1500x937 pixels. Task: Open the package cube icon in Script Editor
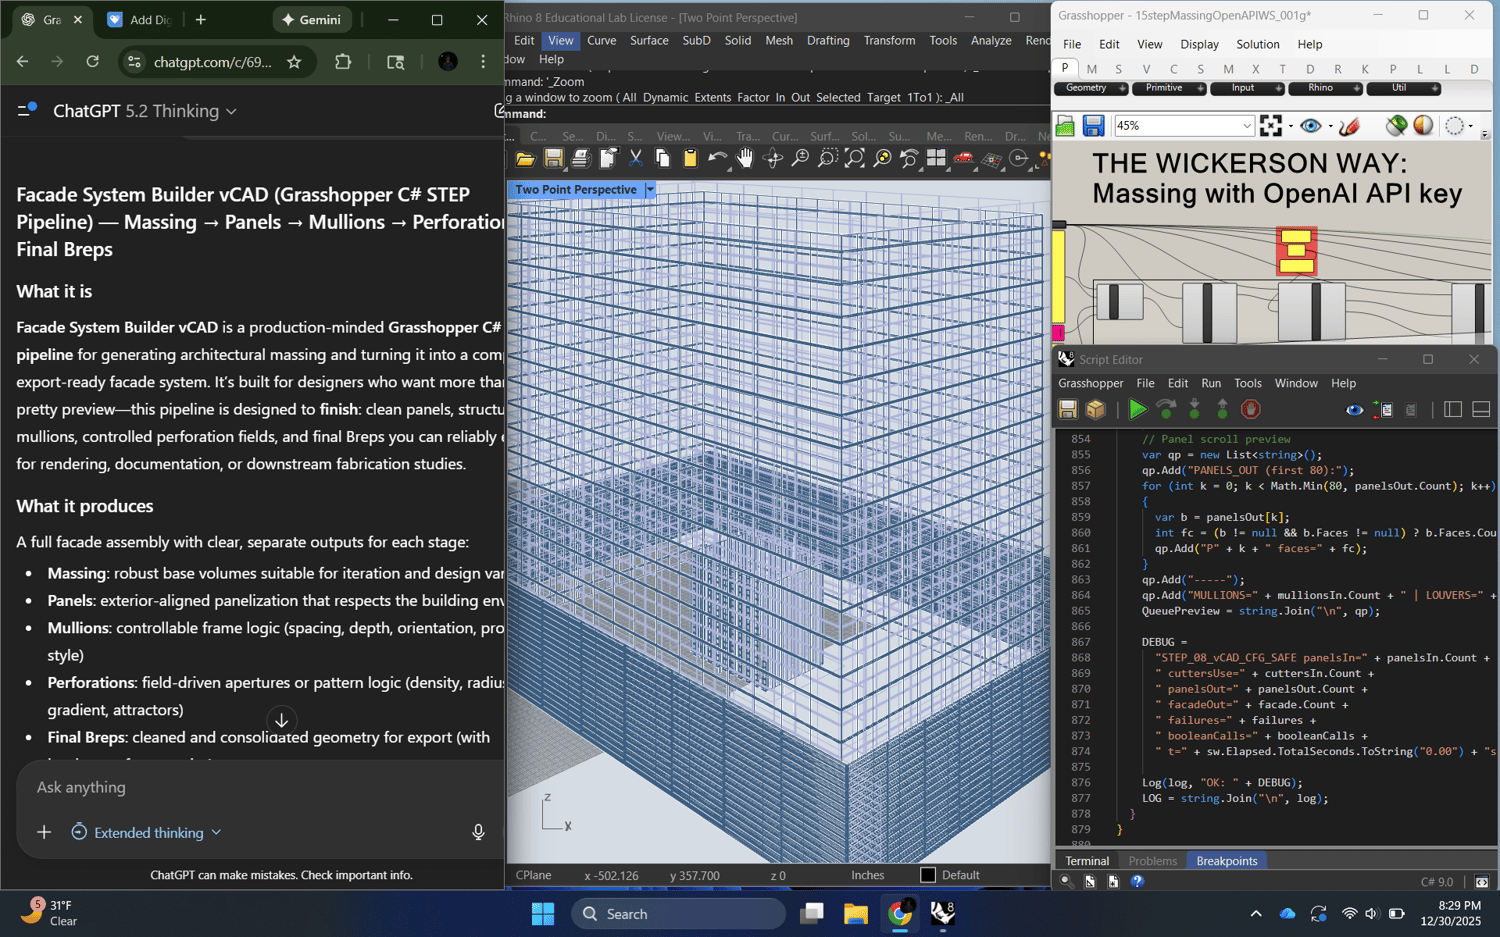click(x=1096, y=409)
